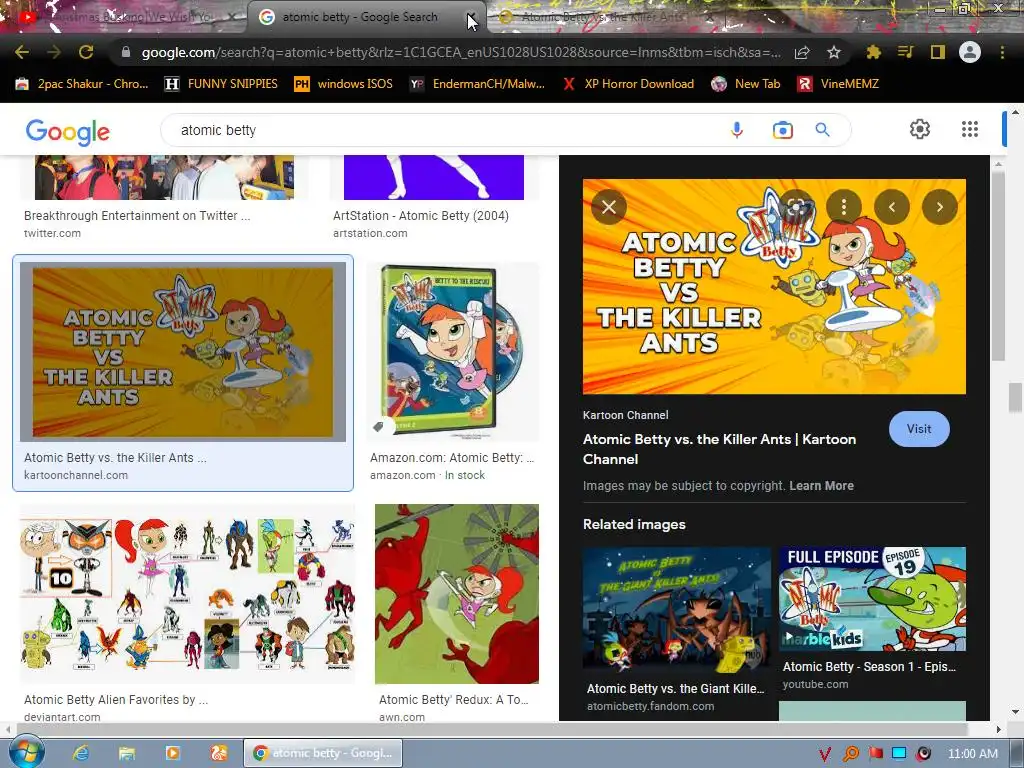Click the 11:00 AM system clock
This screenshot has width=1024, height=768.
pyautogui.click(x=972, y=754)
